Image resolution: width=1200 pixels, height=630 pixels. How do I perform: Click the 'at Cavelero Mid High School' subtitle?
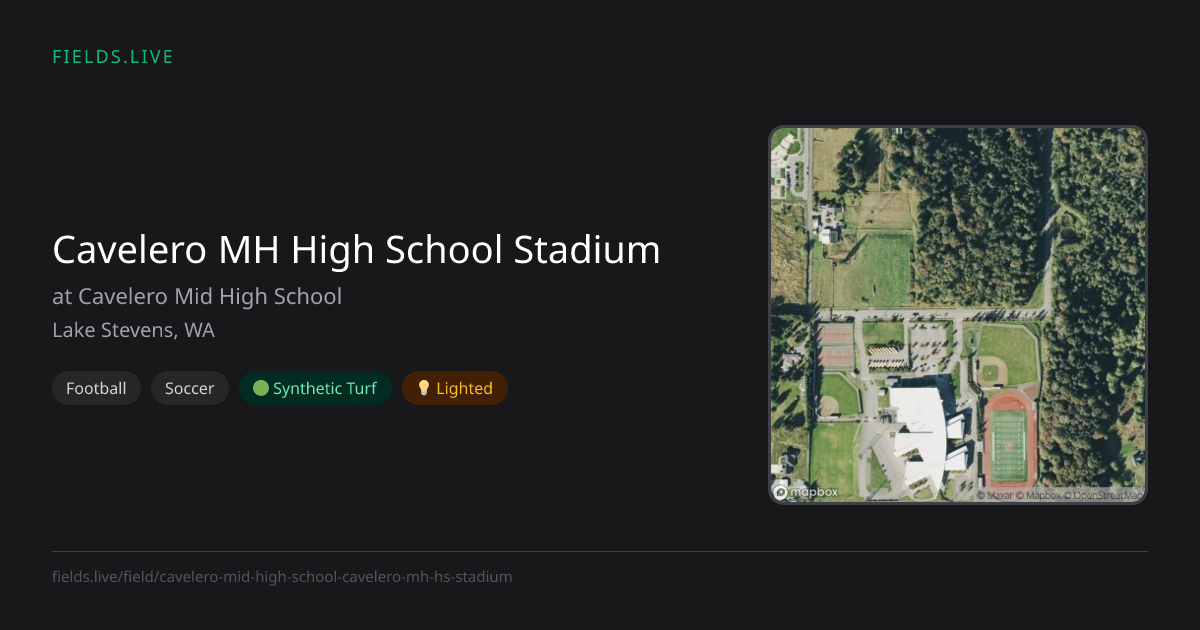[x=197, y=296]
